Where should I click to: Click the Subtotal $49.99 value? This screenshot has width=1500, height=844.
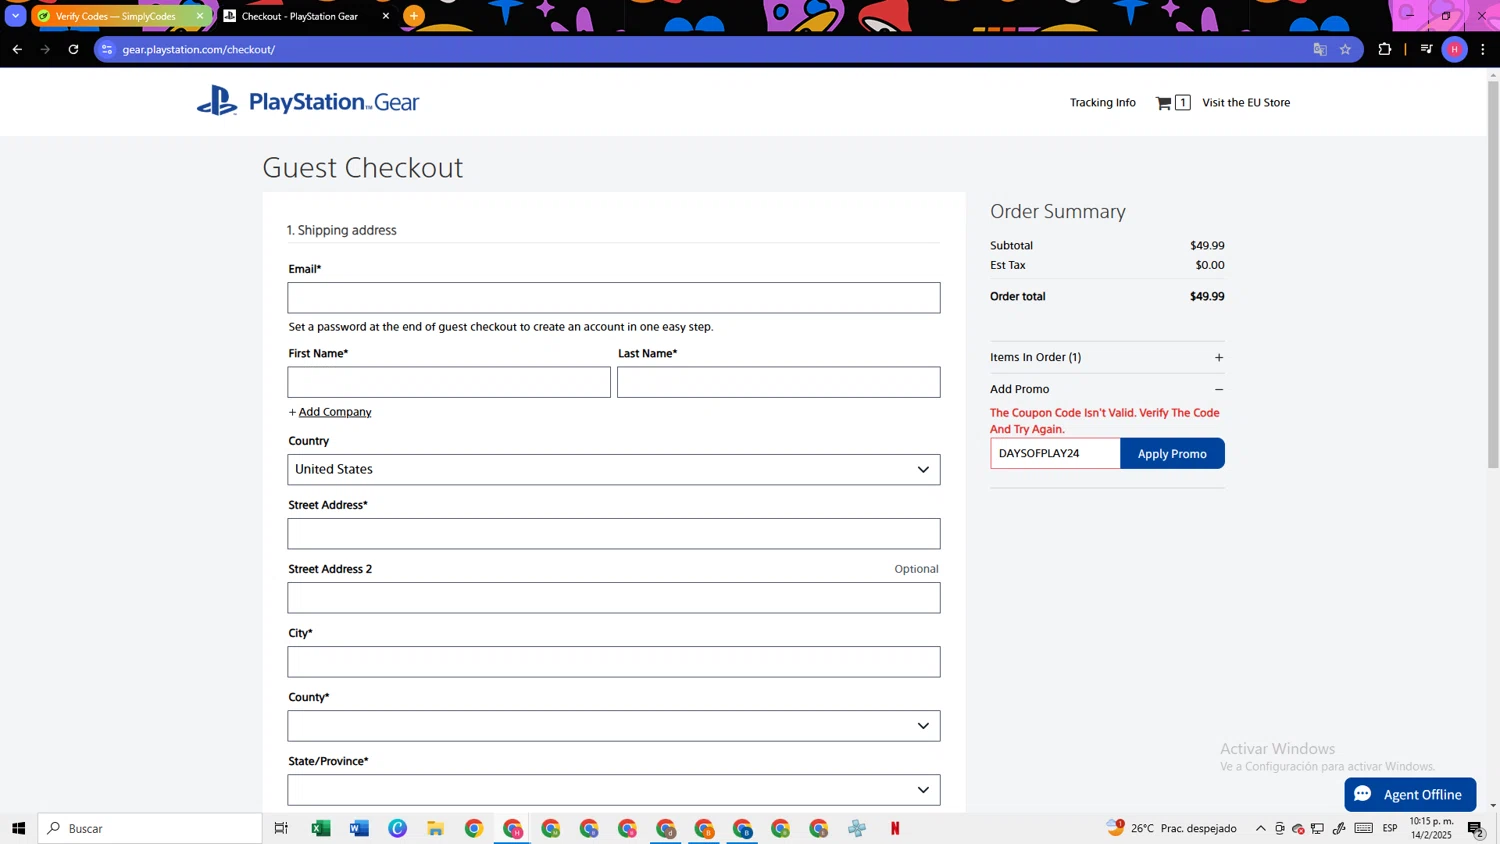[x=1207, y=245]
